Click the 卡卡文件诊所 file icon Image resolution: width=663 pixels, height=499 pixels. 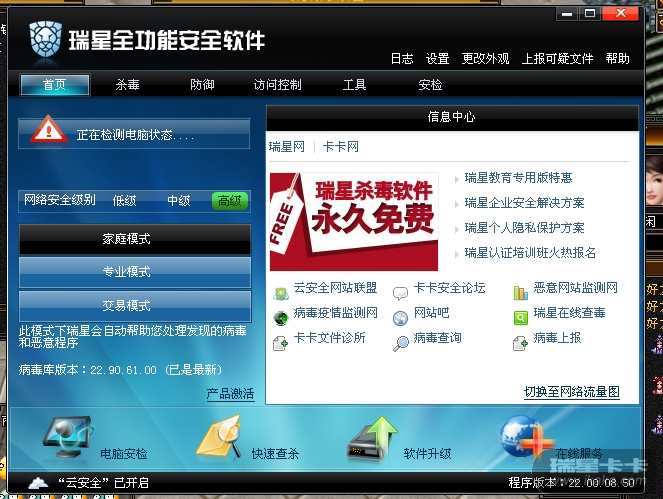tap(281, 343)
